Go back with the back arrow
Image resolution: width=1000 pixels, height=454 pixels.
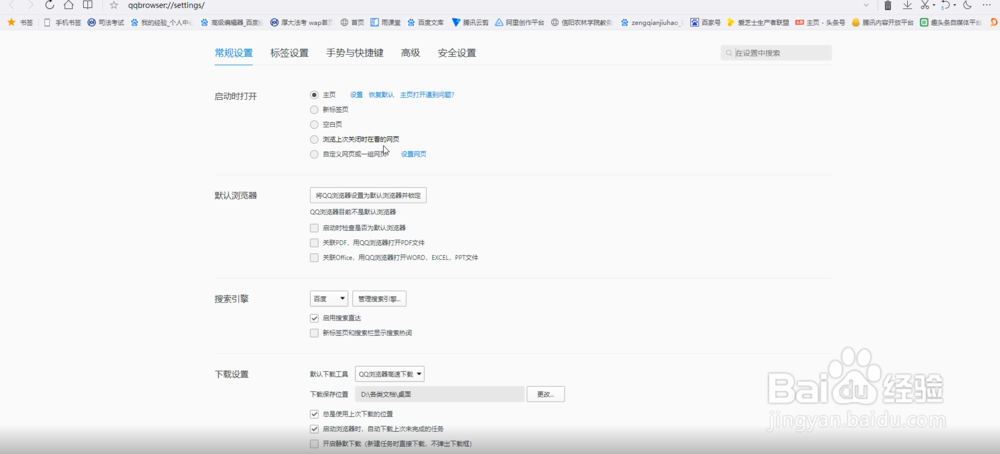click(11, 5)
